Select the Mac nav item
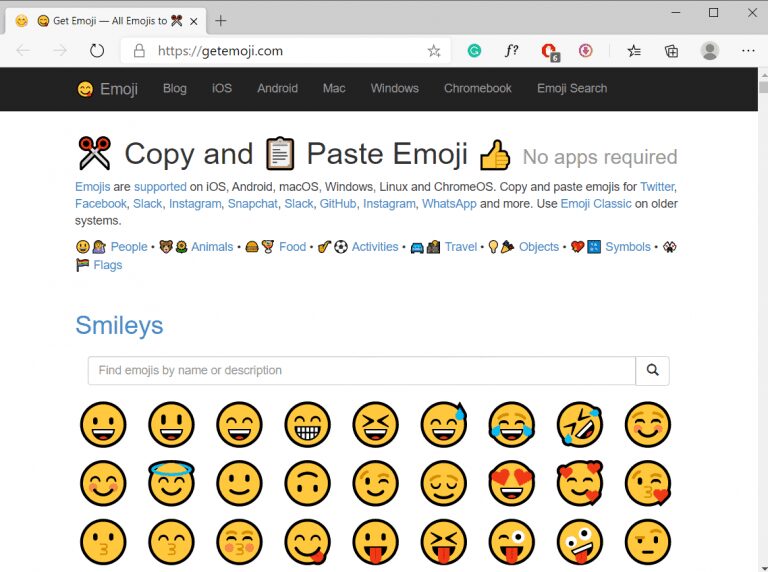 (334, 88)
